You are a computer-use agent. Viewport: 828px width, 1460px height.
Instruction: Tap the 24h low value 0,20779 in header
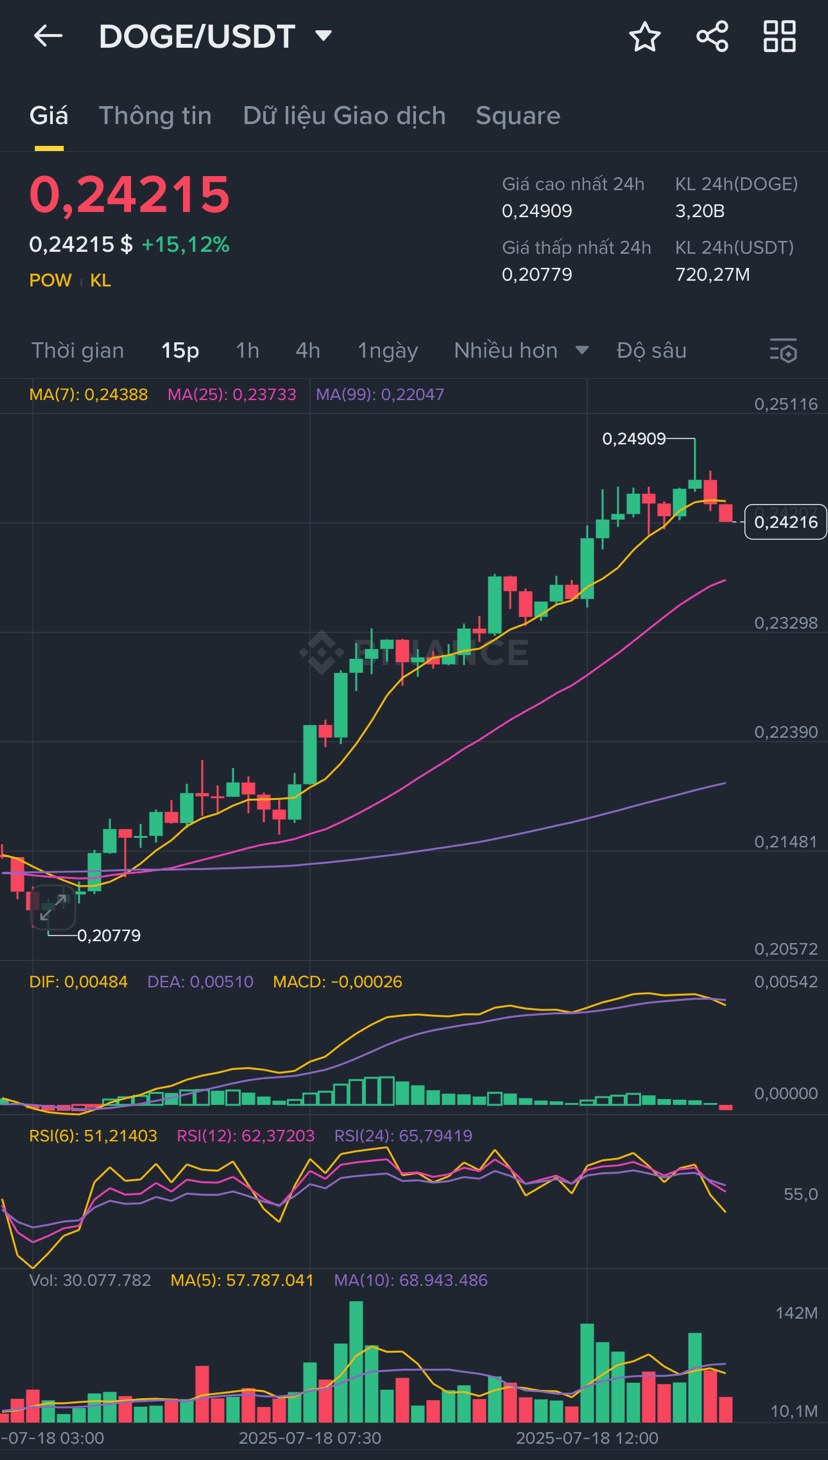coord(537,274)
